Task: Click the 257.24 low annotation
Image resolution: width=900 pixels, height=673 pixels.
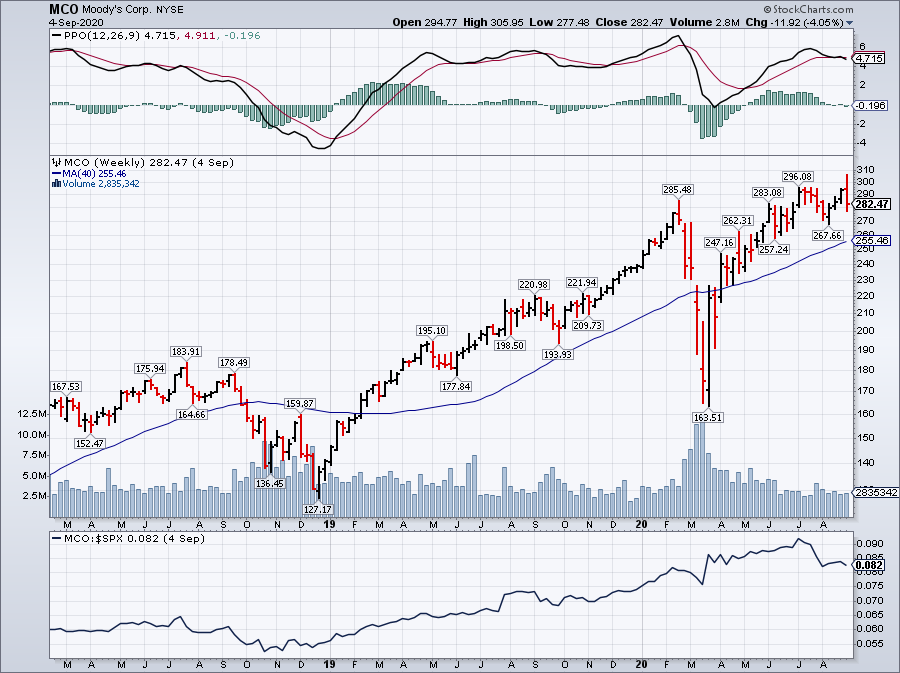Action: (774, 250)
